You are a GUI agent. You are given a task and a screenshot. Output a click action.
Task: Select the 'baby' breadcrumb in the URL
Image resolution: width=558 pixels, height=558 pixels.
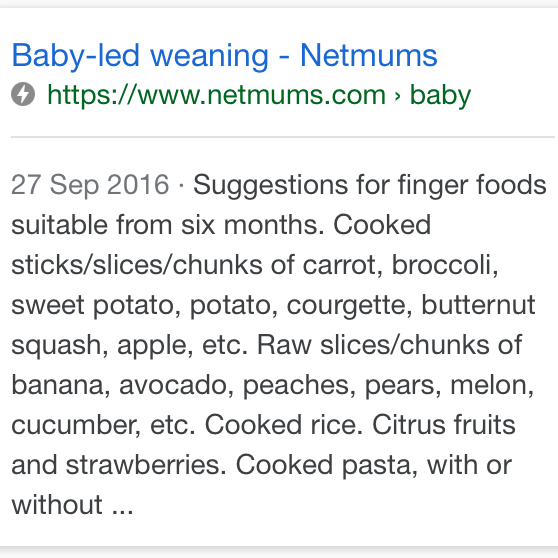coord(440,95)
